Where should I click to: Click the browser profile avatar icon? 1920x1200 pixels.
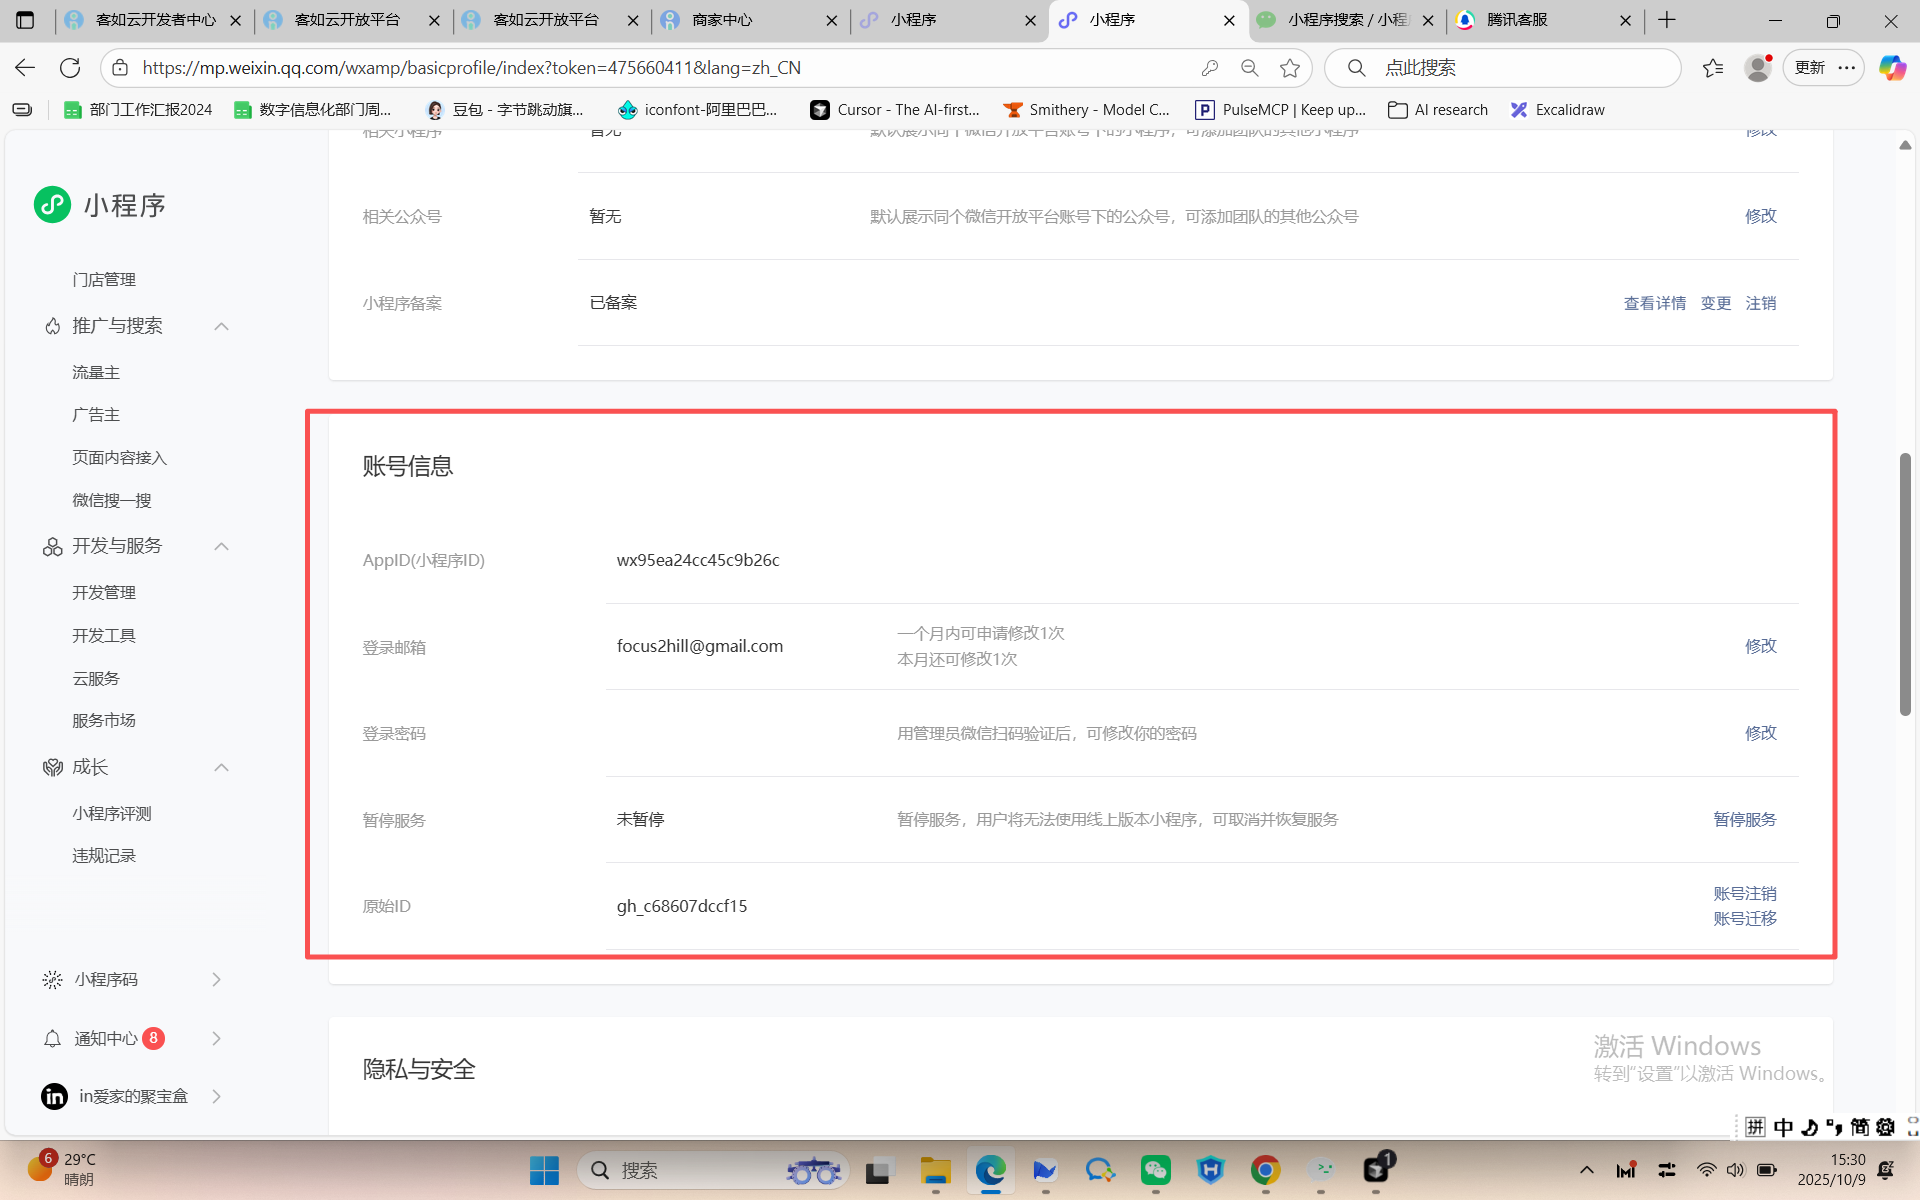pyautogui.click(x=1757, y=68)
